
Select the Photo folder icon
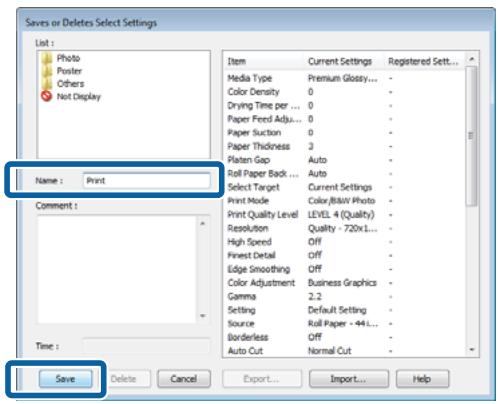(47, 58)
